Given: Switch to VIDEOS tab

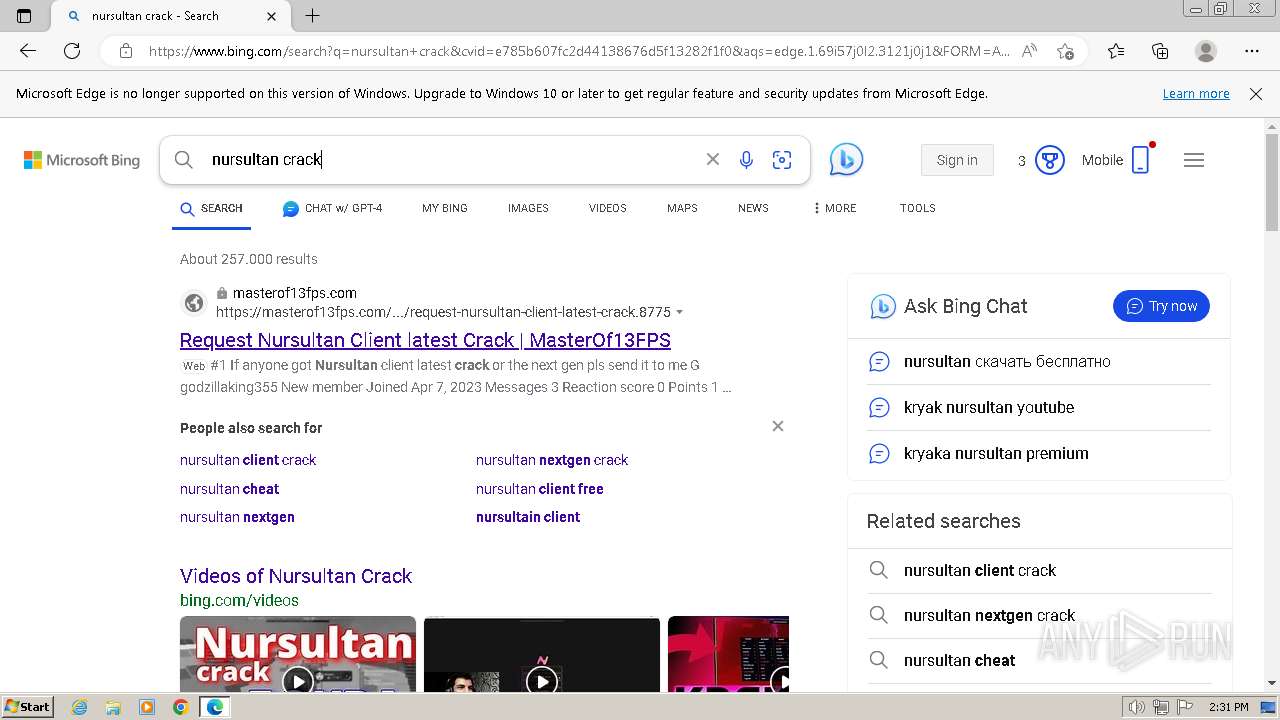Looking at the screenshot, I should tap(607, 209).
